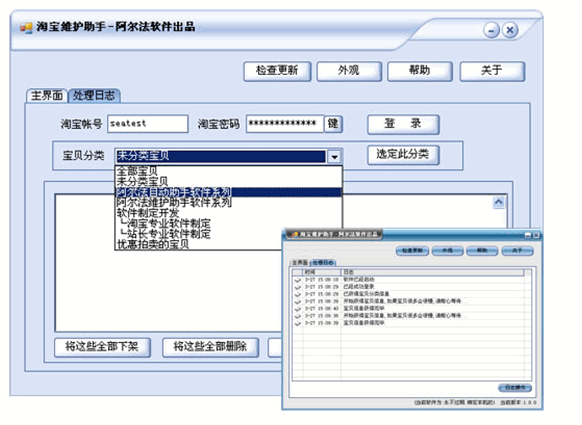Click the 日志 column header in the log table
The height and width of the screenshot is (425, 582).
432,272
